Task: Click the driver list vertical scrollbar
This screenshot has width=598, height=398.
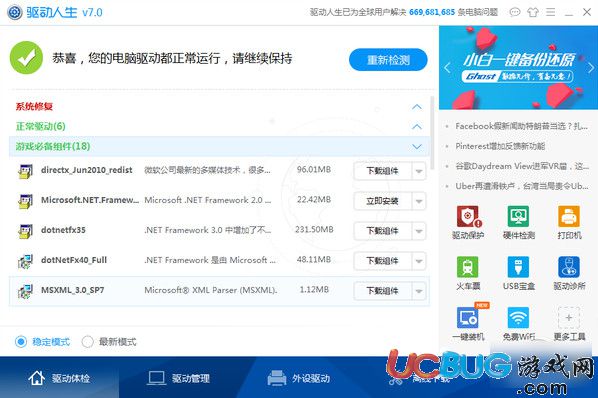Action: [x=432, y=133]
